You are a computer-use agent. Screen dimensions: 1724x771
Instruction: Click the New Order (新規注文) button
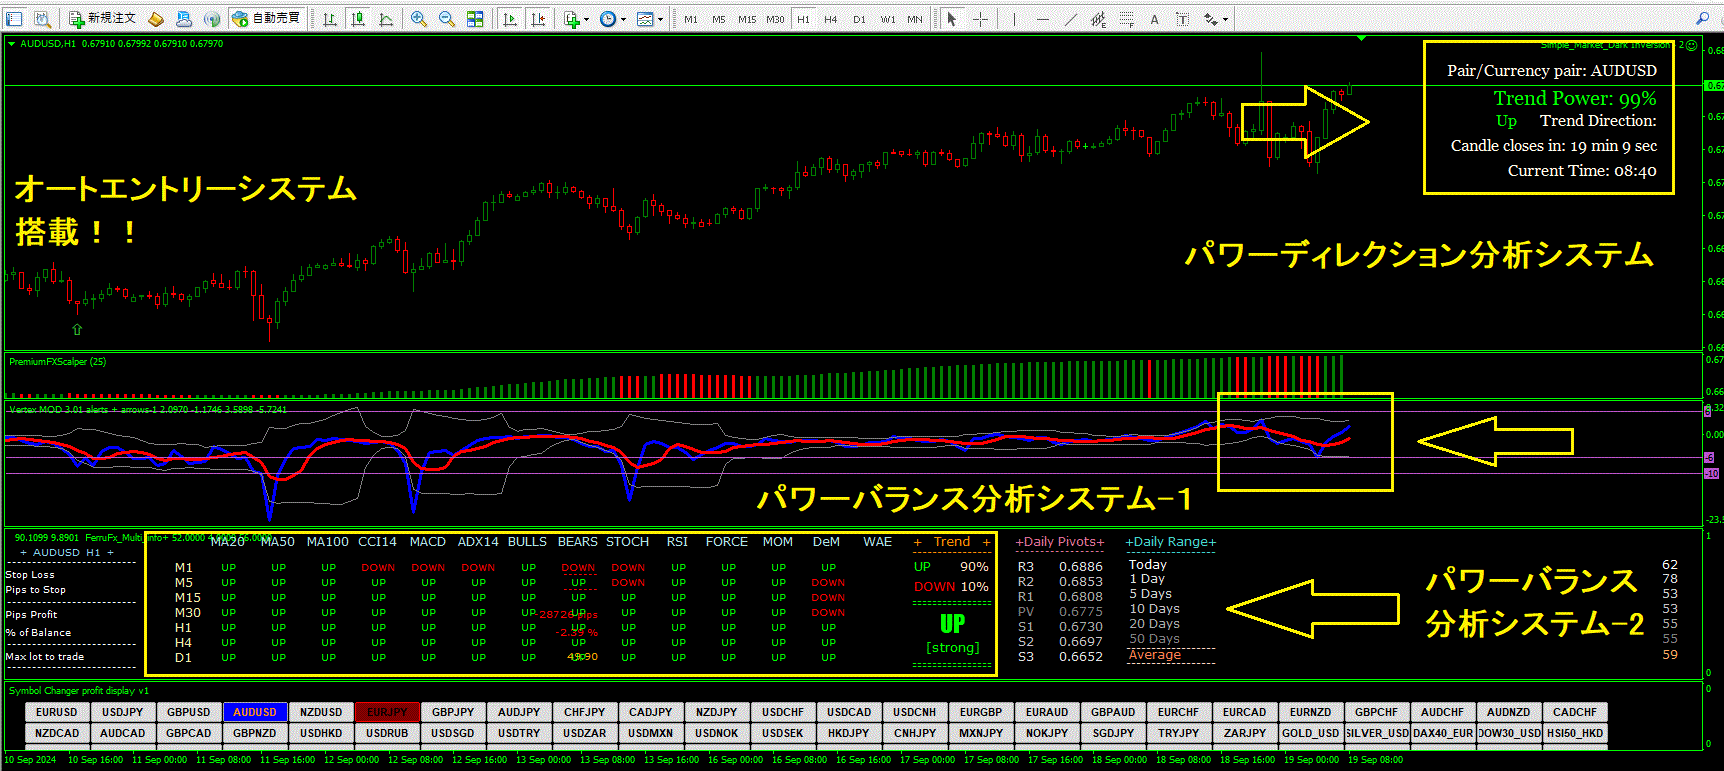(x=102, y=19)
